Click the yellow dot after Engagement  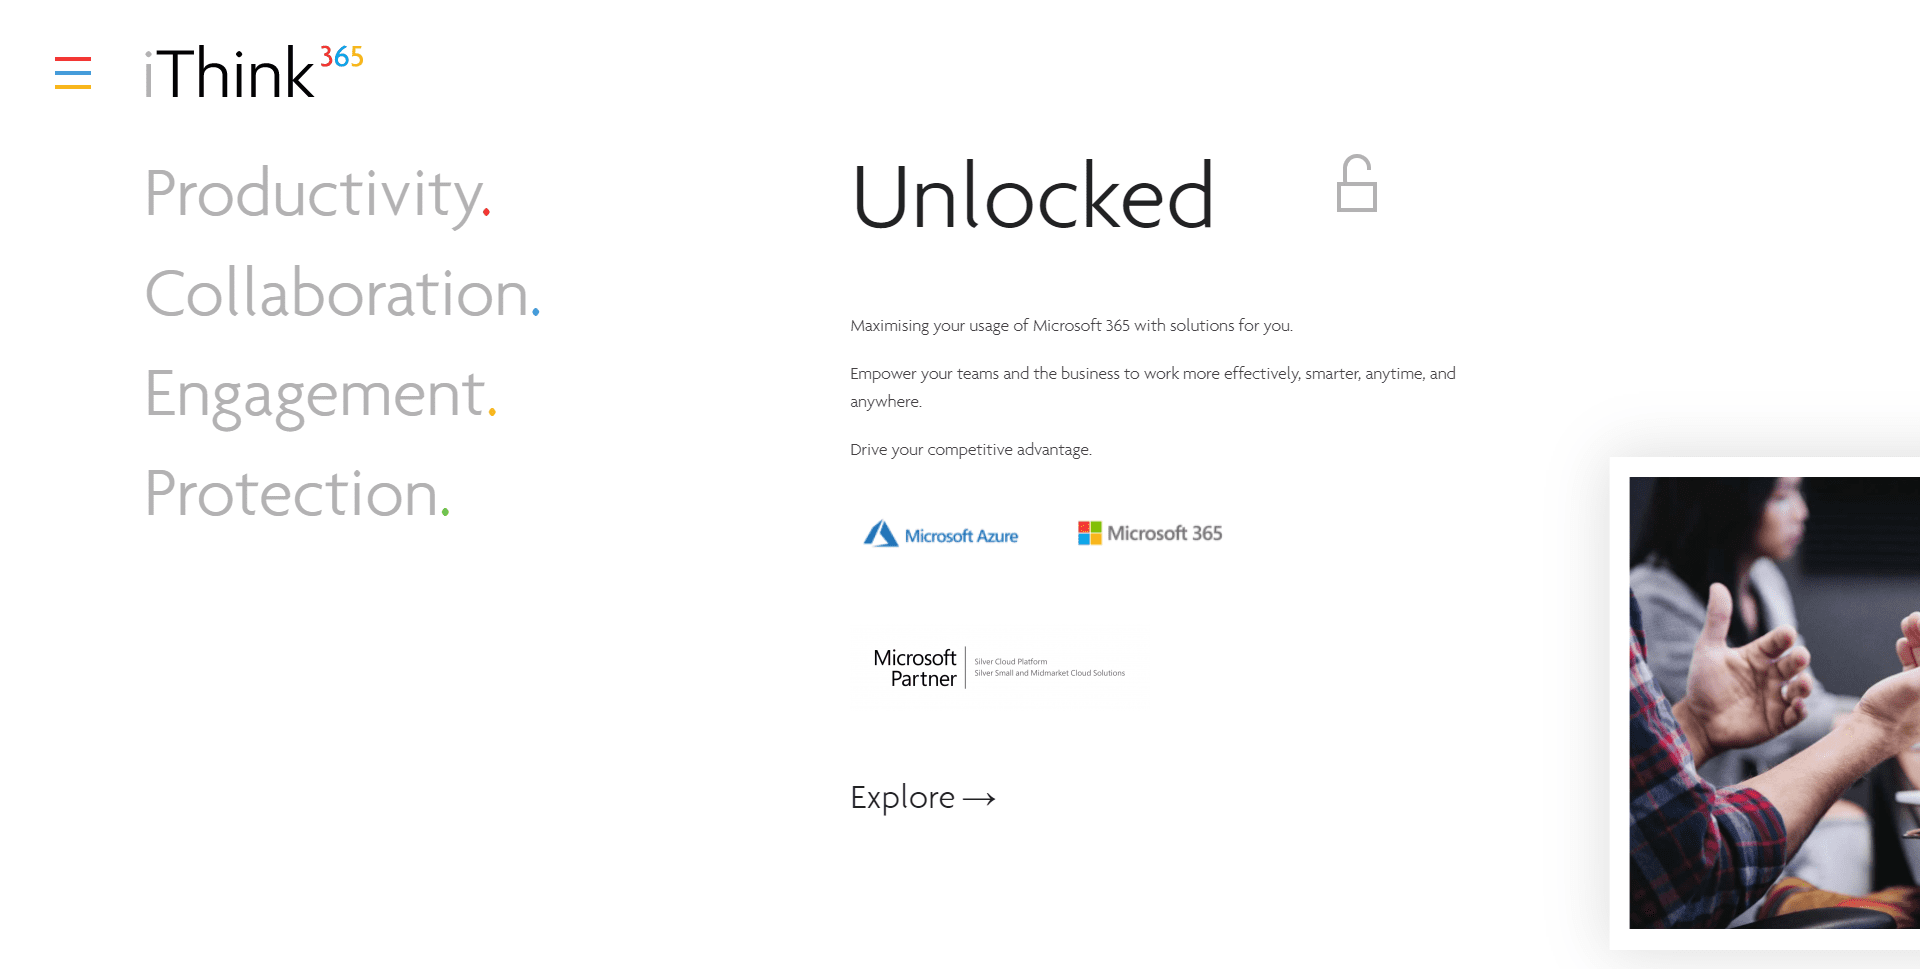pyautogui.click(x=492, y=411)
